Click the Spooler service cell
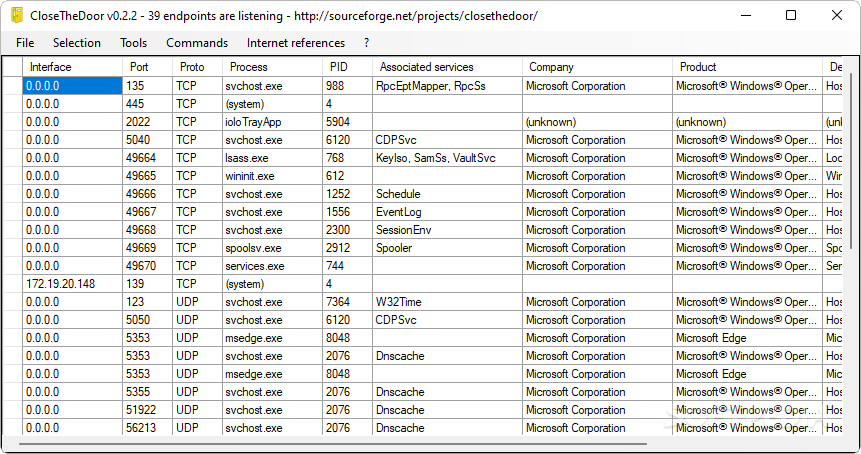This screenshot has width=861, height=454. pyautogui.click(x=447, y=248)
